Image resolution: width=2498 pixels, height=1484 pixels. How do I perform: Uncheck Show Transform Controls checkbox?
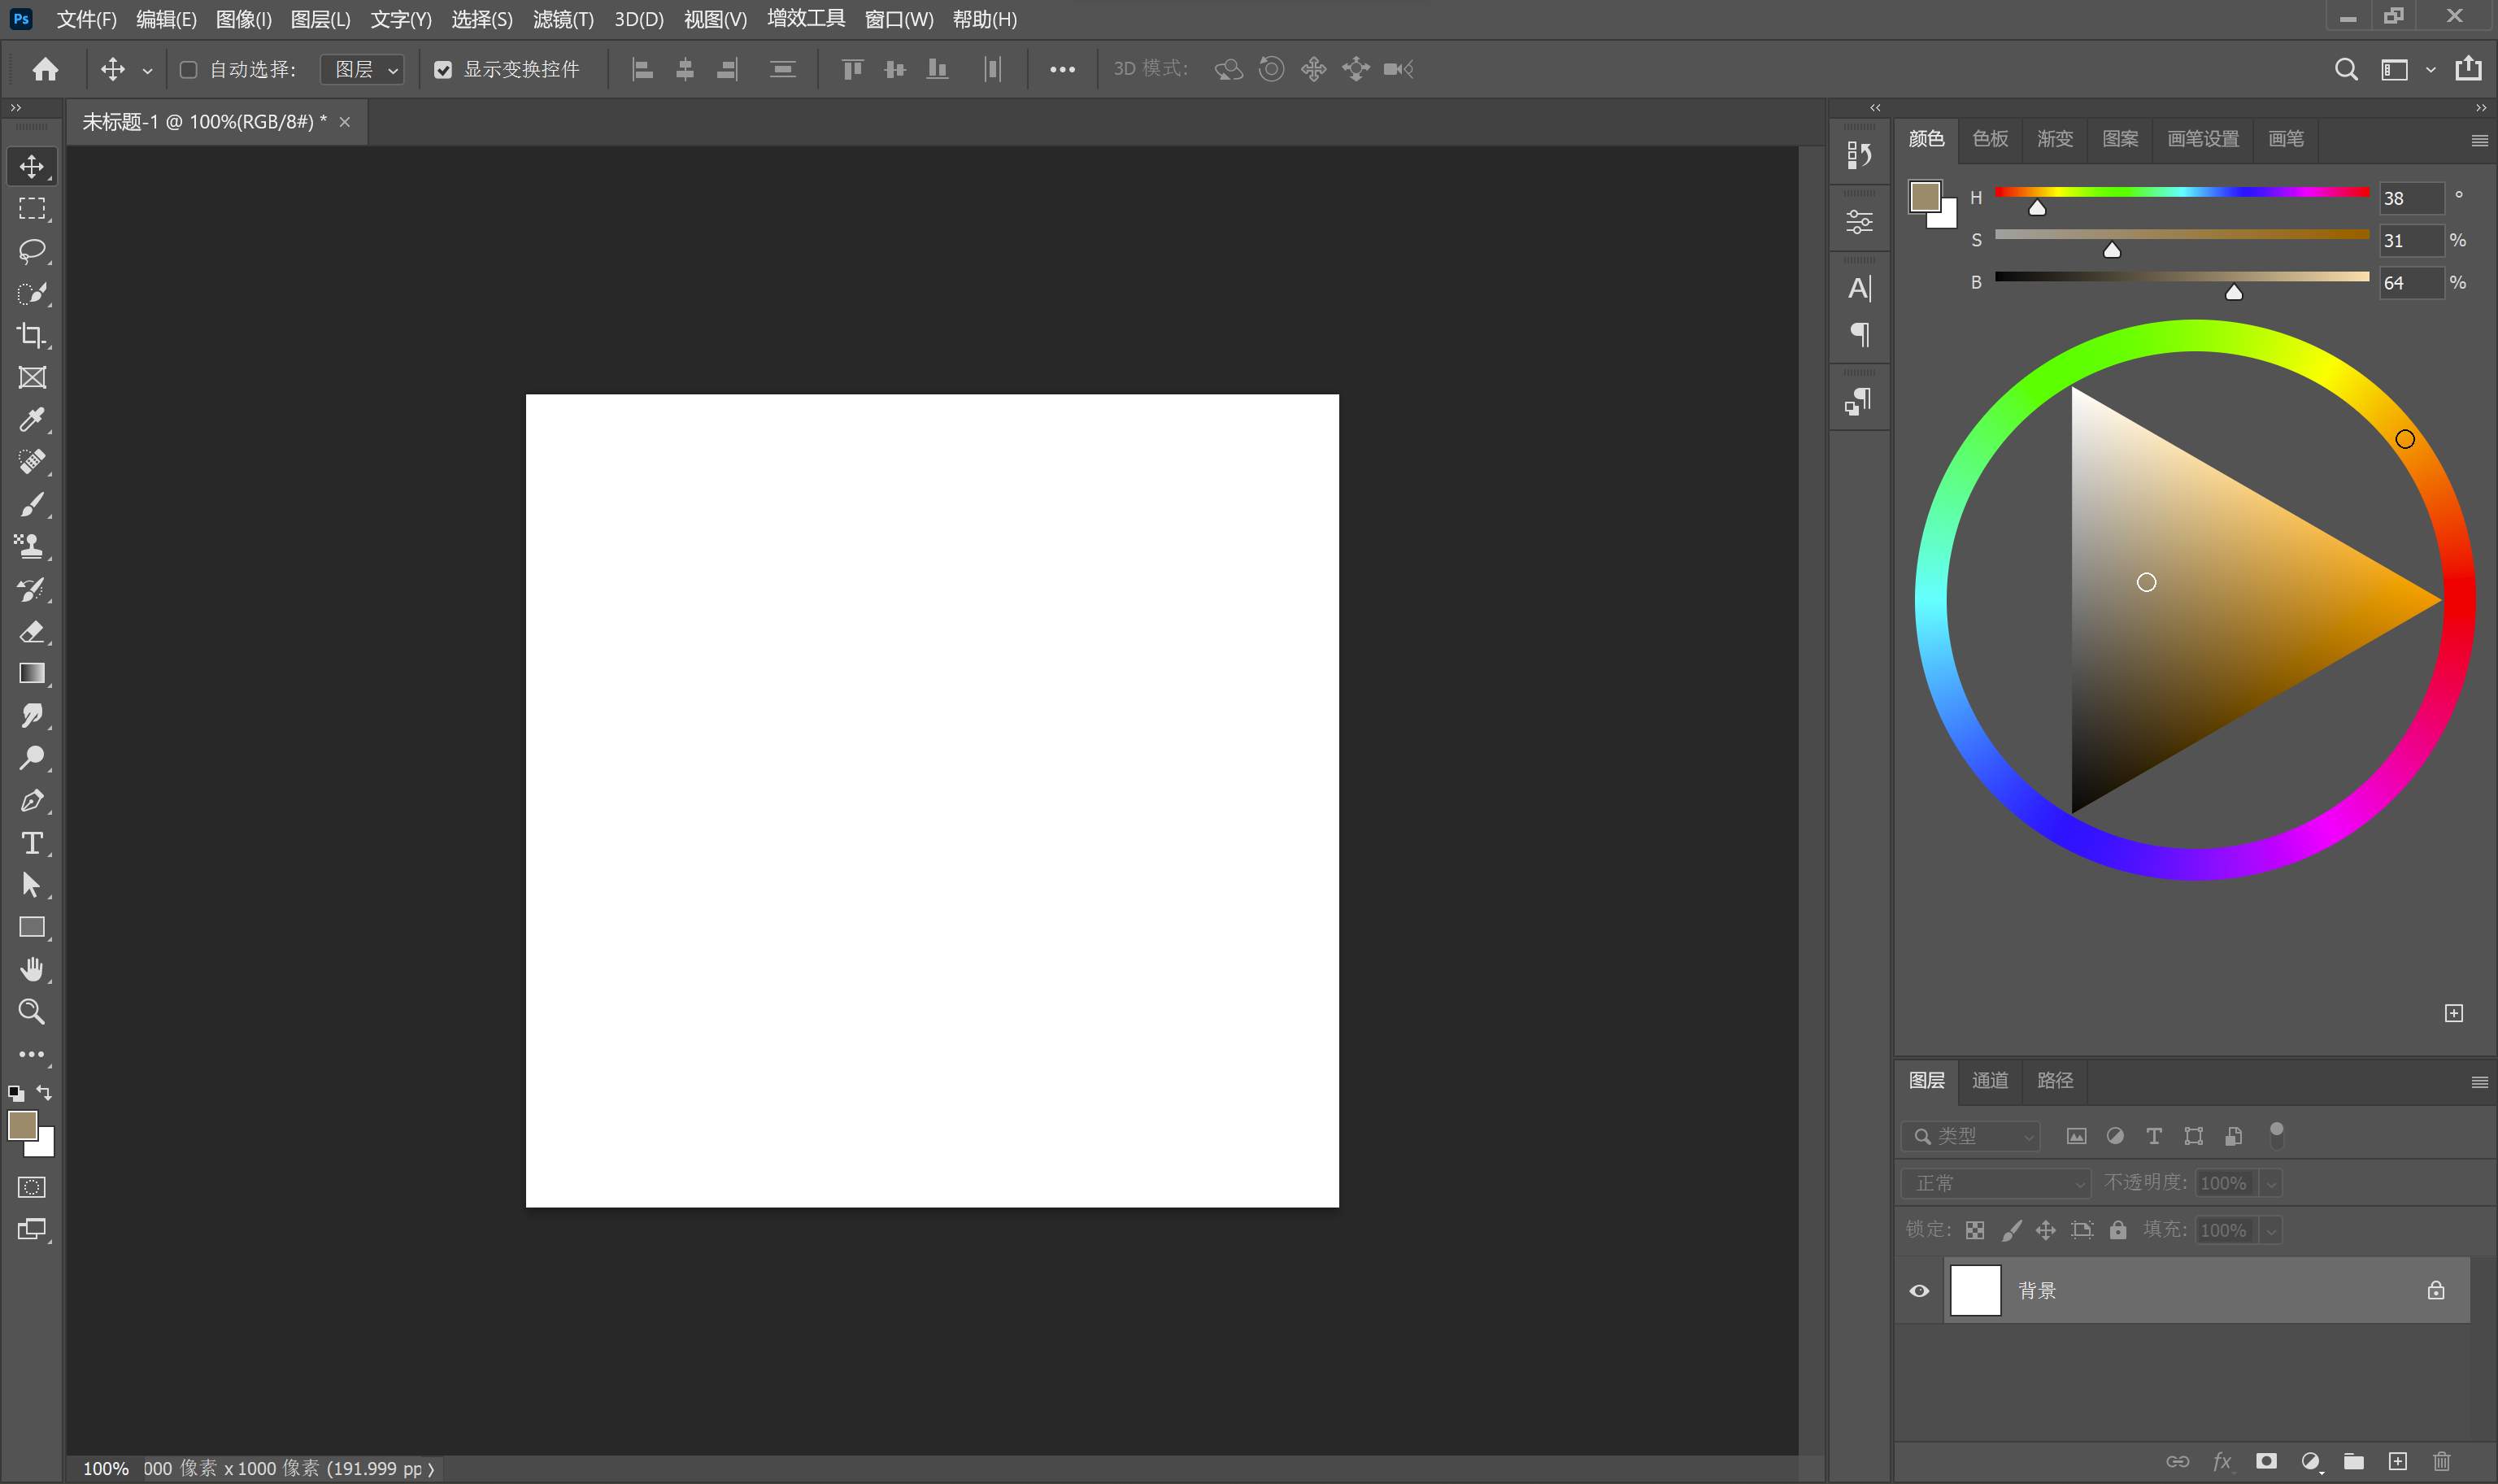click(443, 69)
